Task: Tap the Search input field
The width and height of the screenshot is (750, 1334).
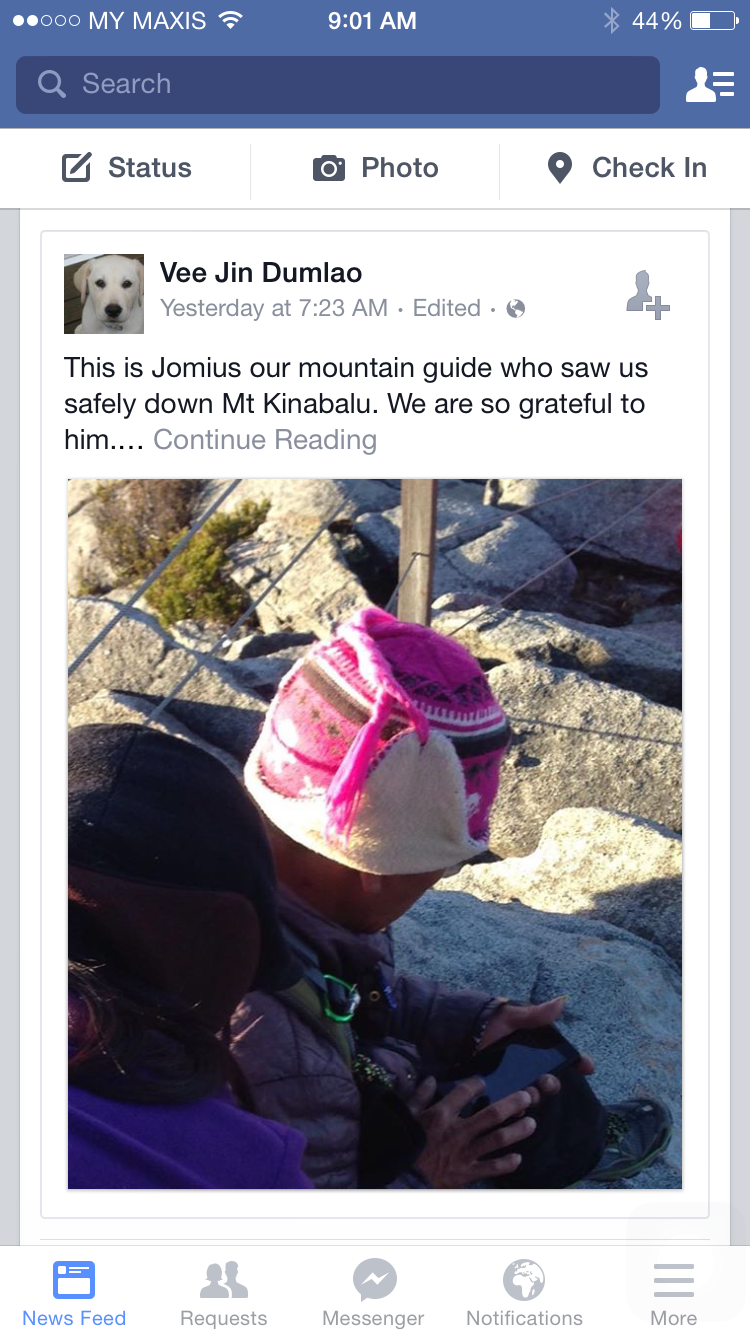Action: [338, 84]
